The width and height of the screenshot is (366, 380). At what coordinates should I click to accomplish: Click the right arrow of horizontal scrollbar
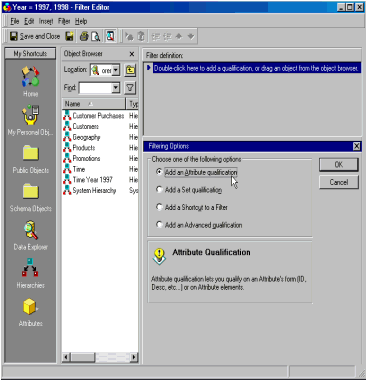[x=134, y=357]
